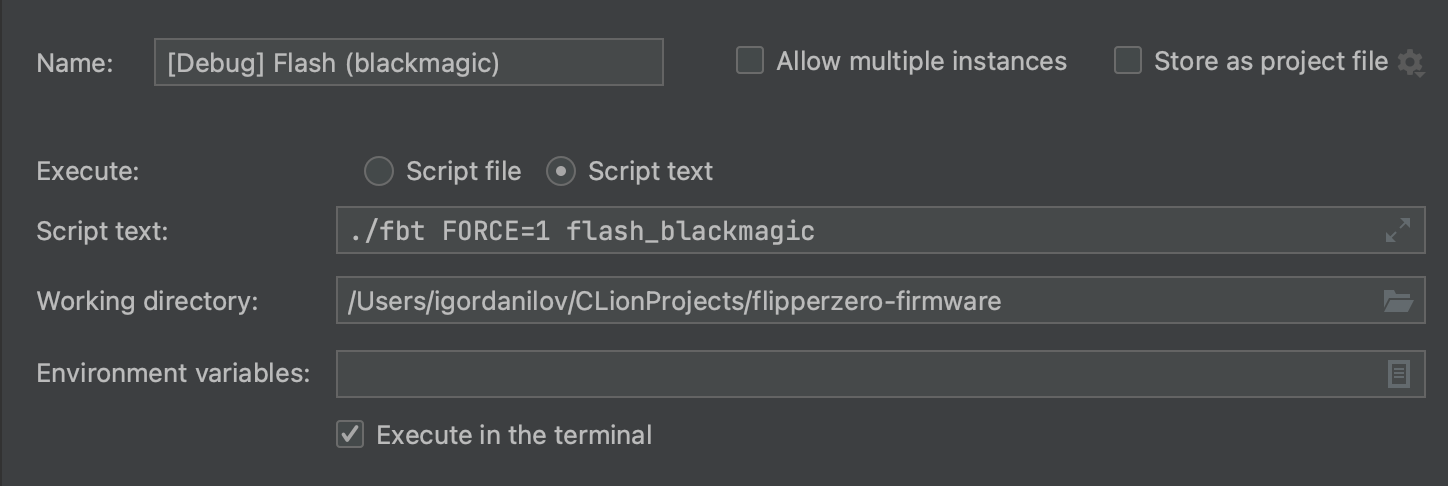Click the 'Execute in the terminal' label text
This screenshot has width=1448, height=486.
click(514, 435)
